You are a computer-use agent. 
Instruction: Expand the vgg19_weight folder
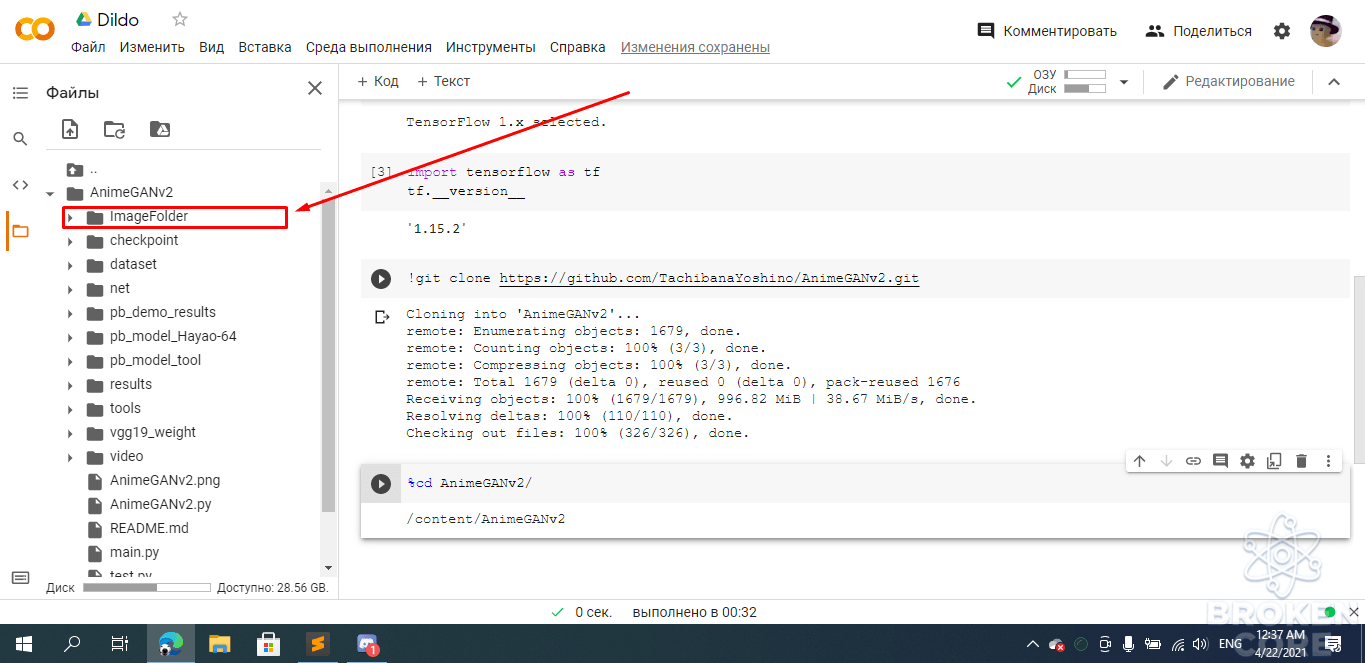click(x=70, y=433)
